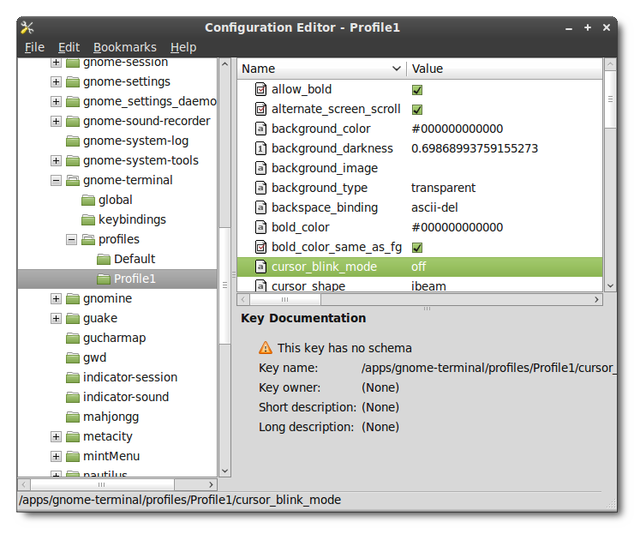Viewport: 640px width, 534px height.
Task: Expand the mintMenu tree node
Action: tap(56, 456)
